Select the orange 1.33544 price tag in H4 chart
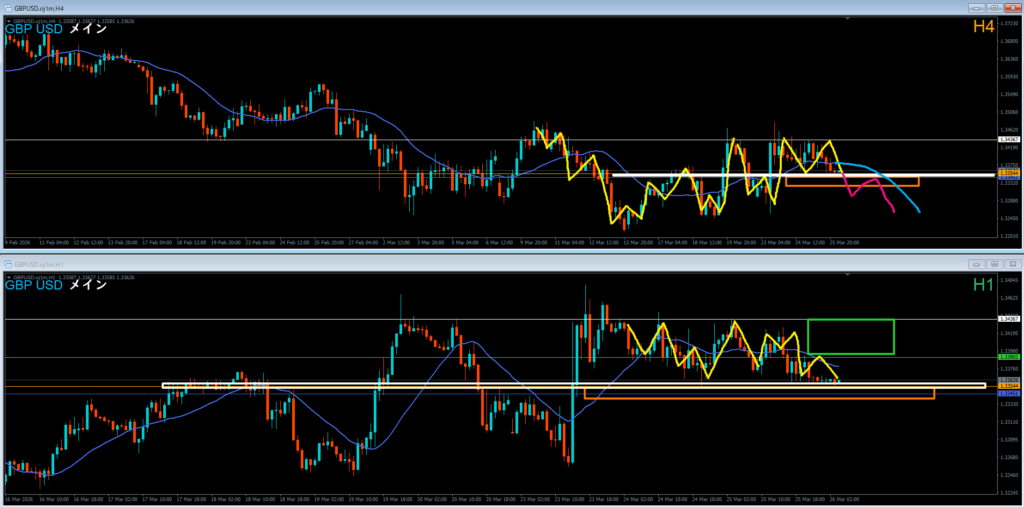 point(1010,173)
